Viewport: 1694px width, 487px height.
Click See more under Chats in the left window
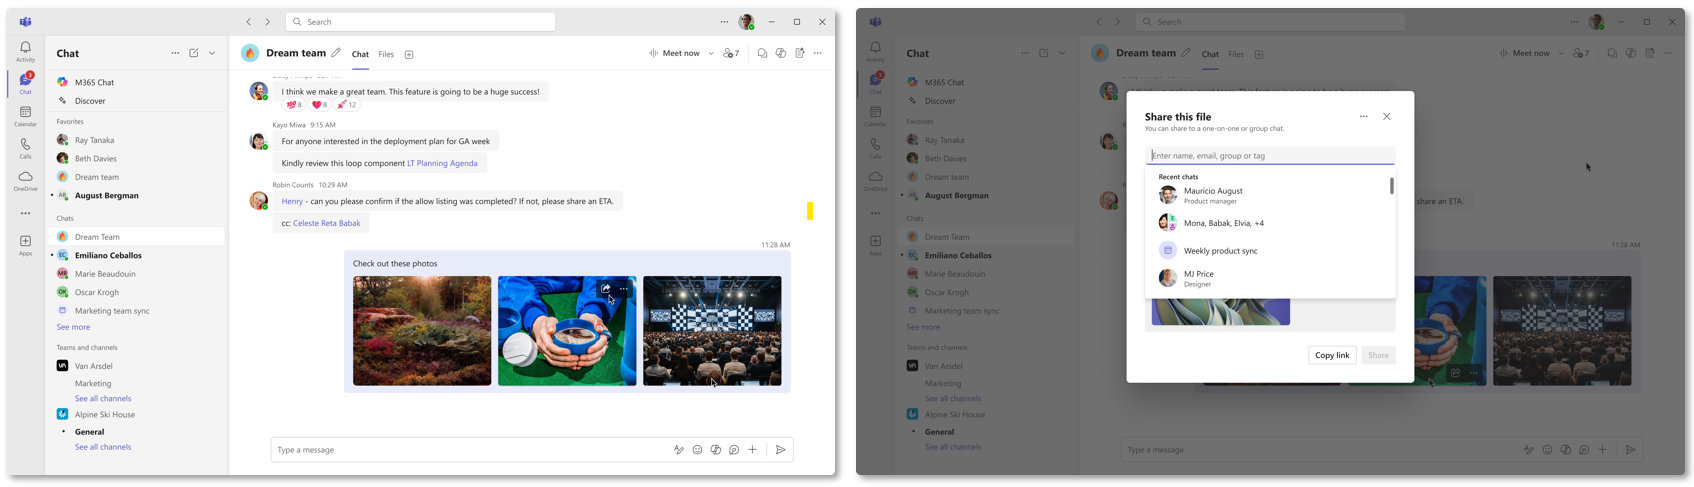click(x=73, y=327)
